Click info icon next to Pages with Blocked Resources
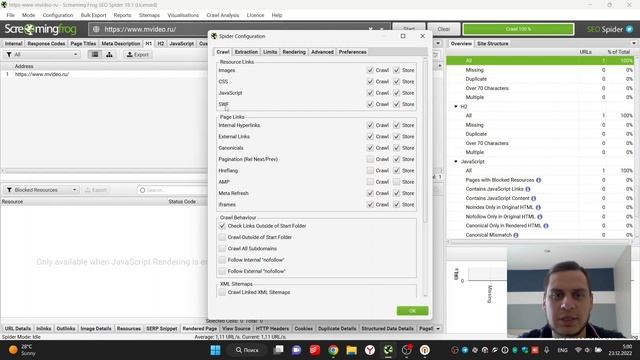 pyautogui.click(x=538, y=180)
